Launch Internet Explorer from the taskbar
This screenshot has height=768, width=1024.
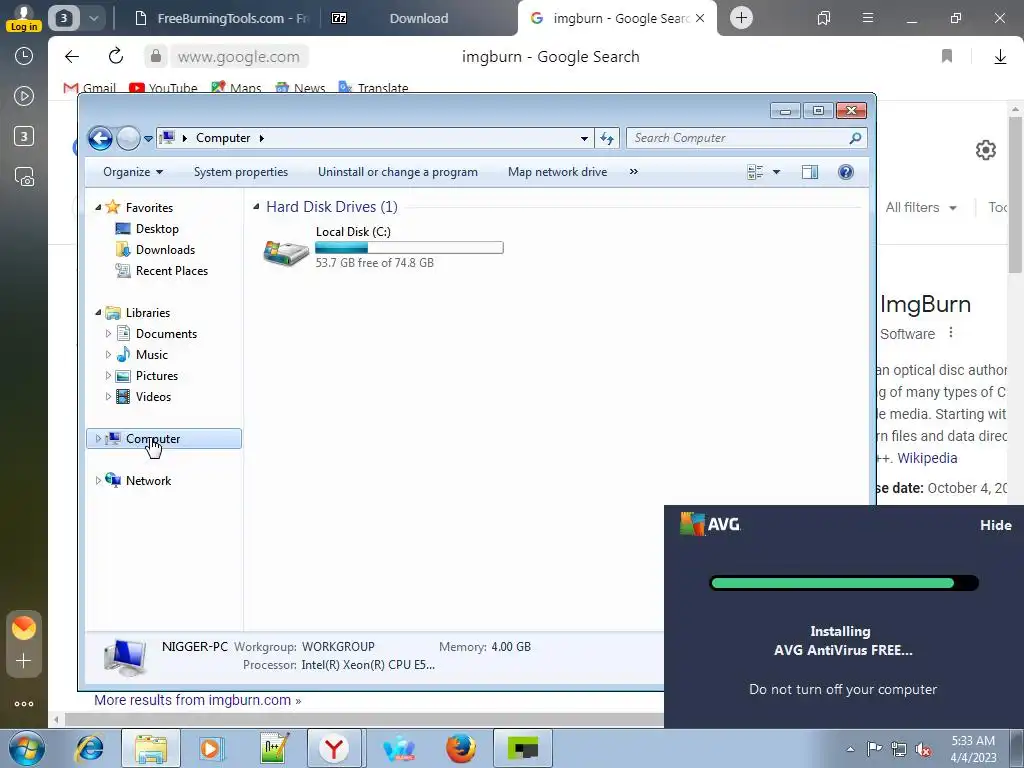pyautogui.click(x=89, y=748)
